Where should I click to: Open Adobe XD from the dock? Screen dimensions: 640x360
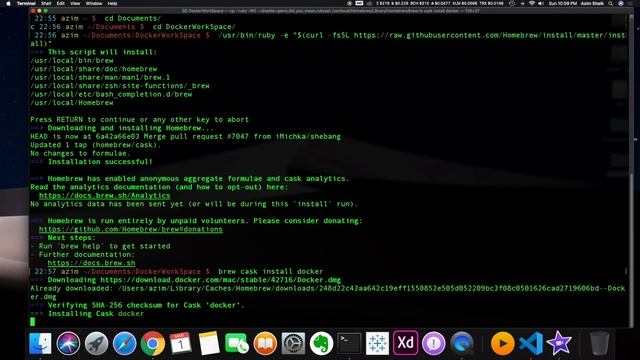[405, 343]
